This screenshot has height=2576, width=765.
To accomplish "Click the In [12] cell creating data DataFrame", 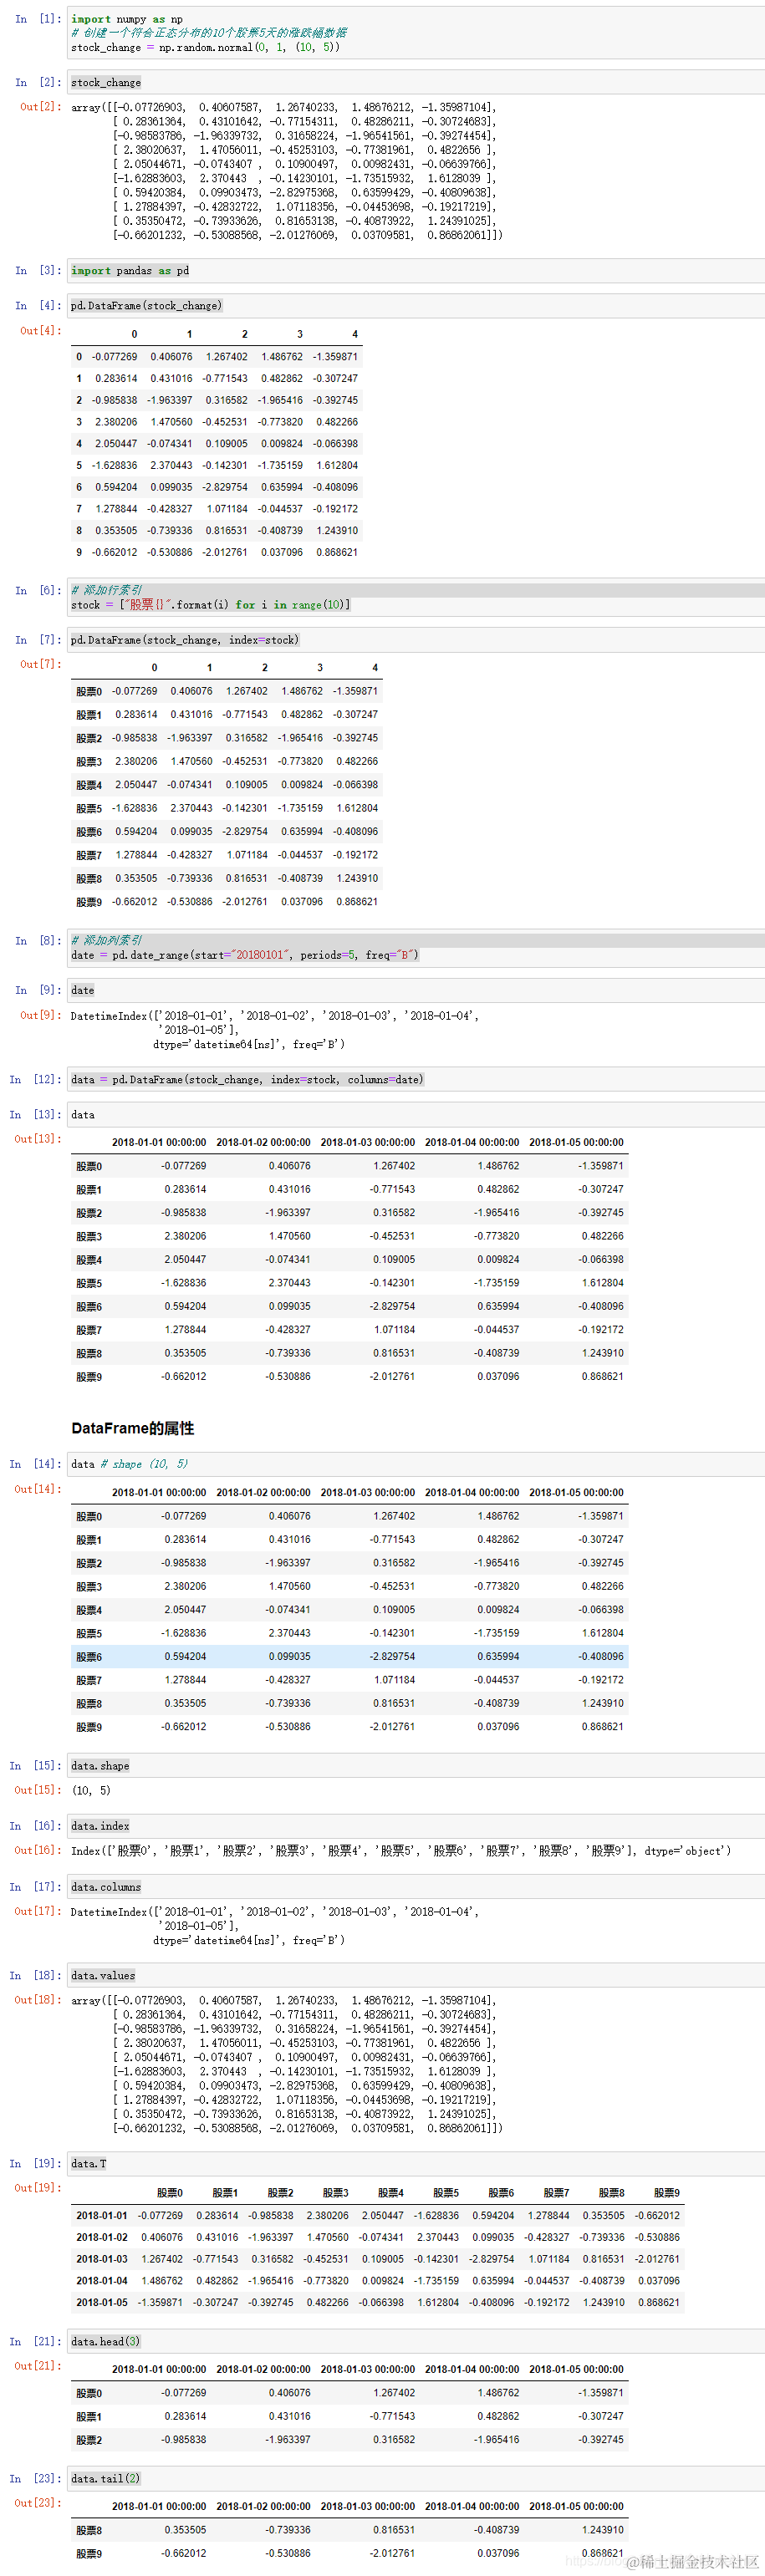I will click(x=416, y=1079).
